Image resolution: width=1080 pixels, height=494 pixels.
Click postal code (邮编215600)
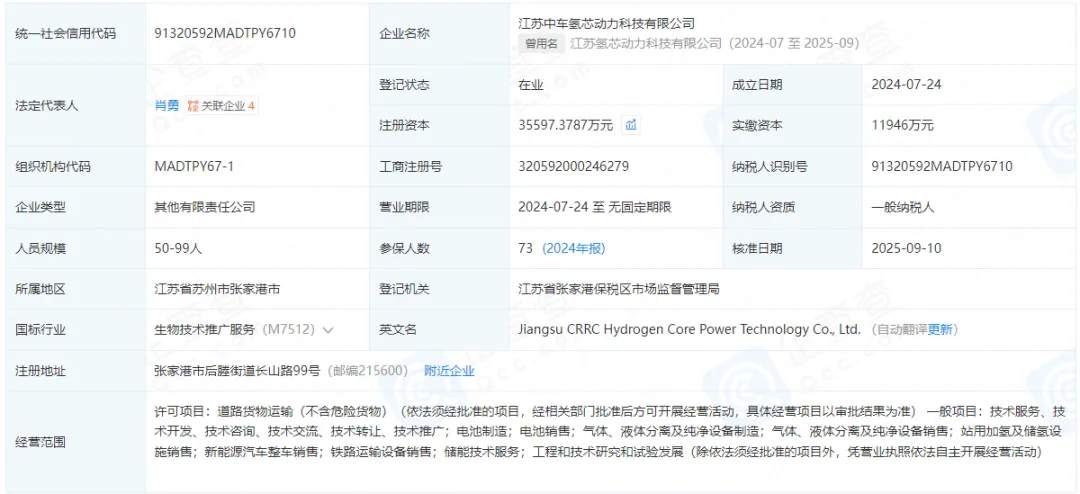(366, 371)
